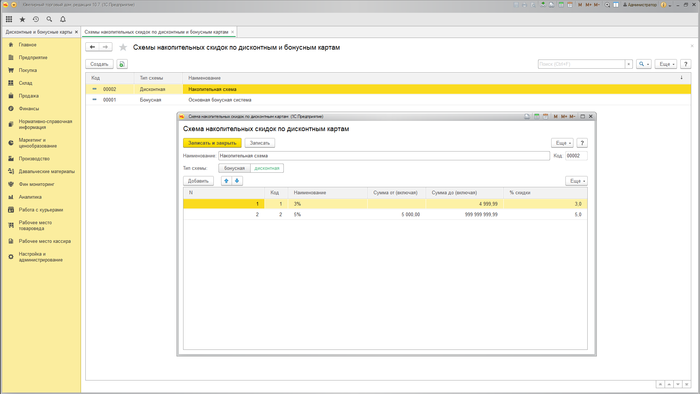This screenshot has height=394, width=700.
Task: Move row down with blue arrow
Action: pyautogui.click(x=237, y=181)
